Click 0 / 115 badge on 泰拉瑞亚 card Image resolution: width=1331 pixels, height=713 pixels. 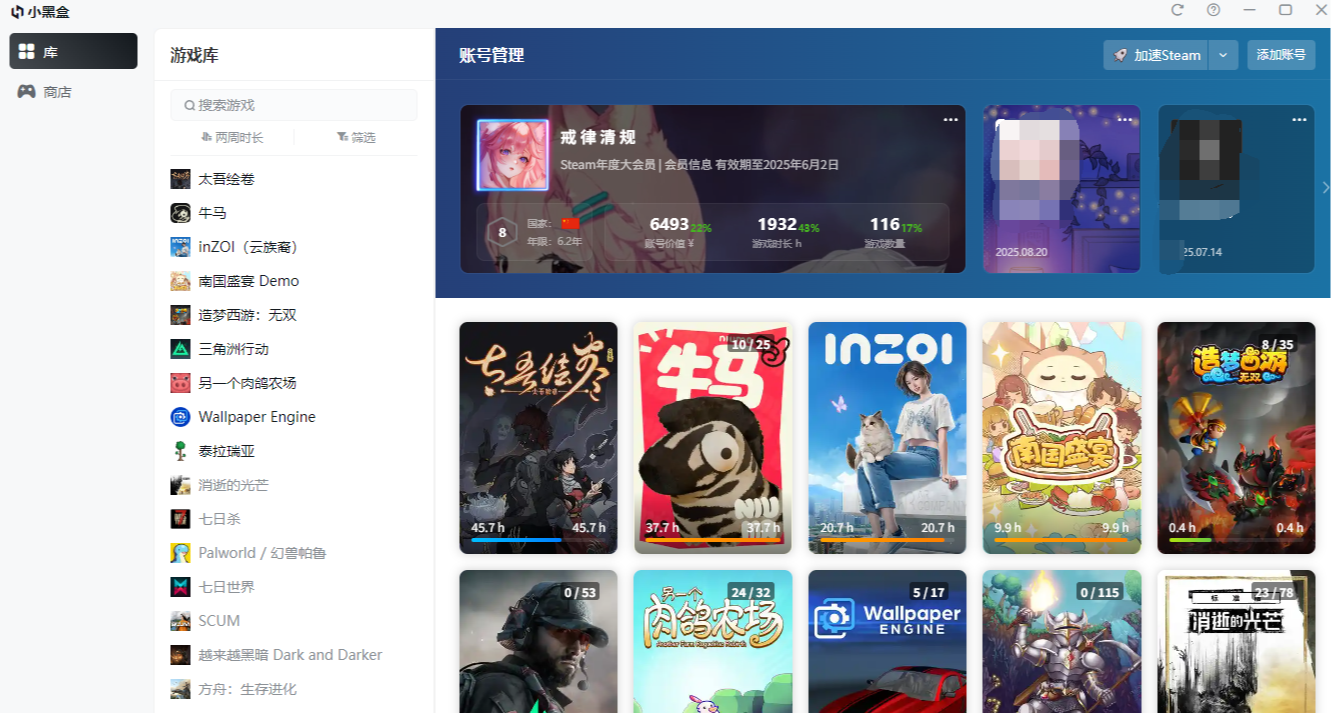[x=1100, y=592]
